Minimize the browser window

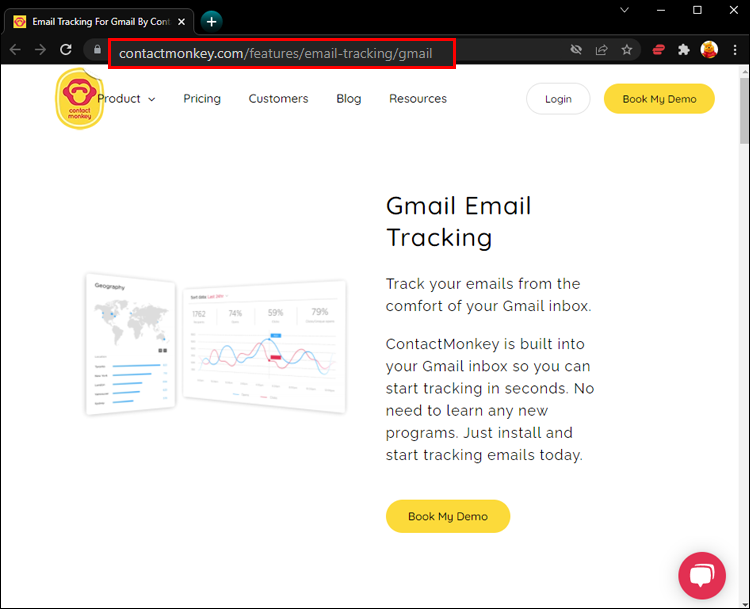tap(661, 10)
